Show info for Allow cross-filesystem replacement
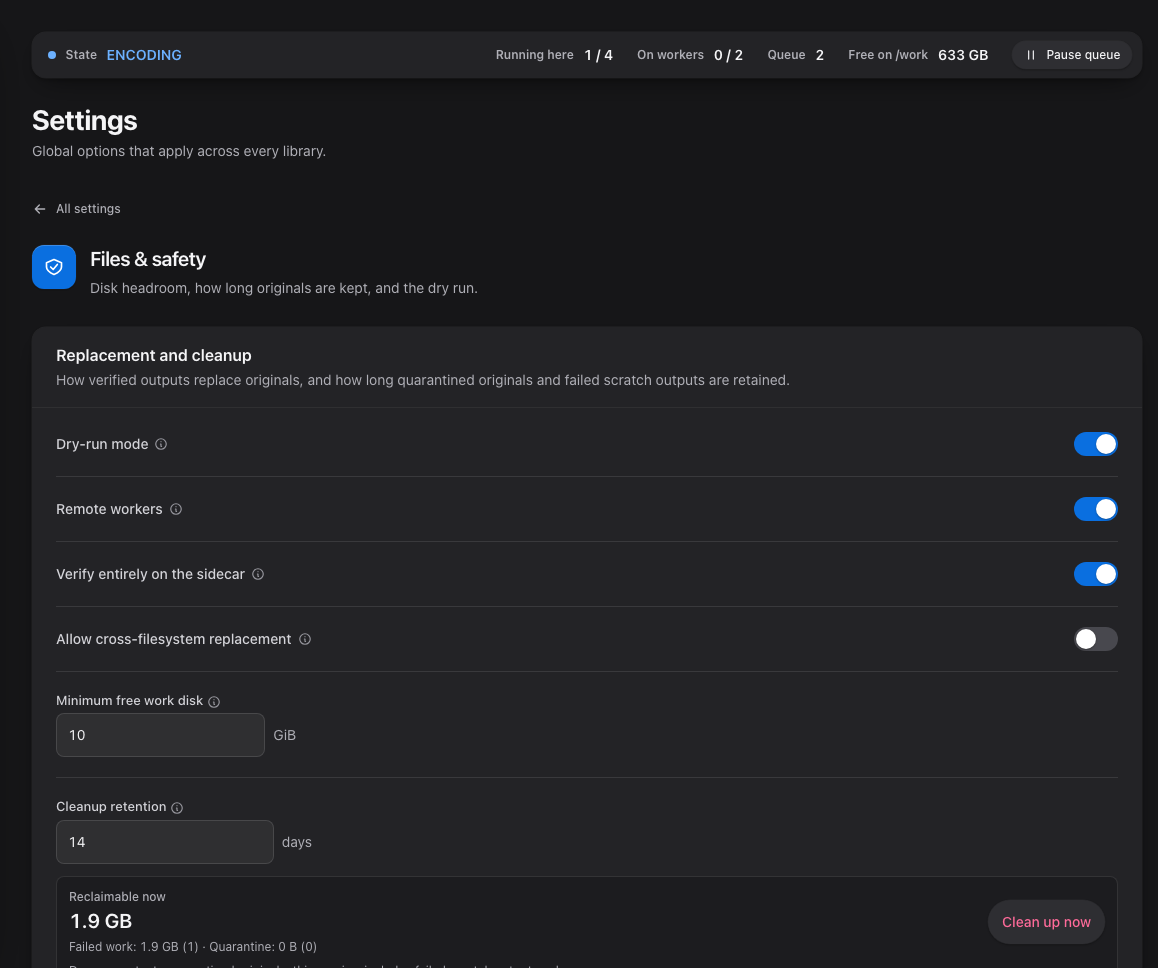1158x968 pixels. click(305, 639)
